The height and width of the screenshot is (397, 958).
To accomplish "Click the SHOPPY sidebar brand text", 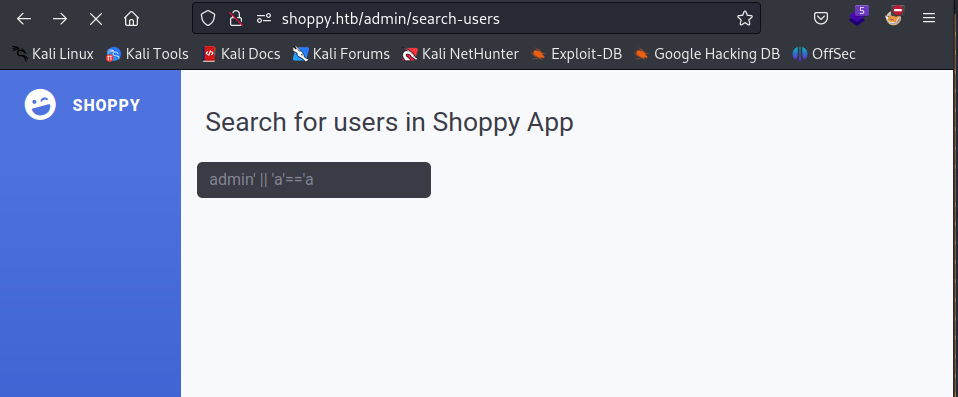I will 106,105.
